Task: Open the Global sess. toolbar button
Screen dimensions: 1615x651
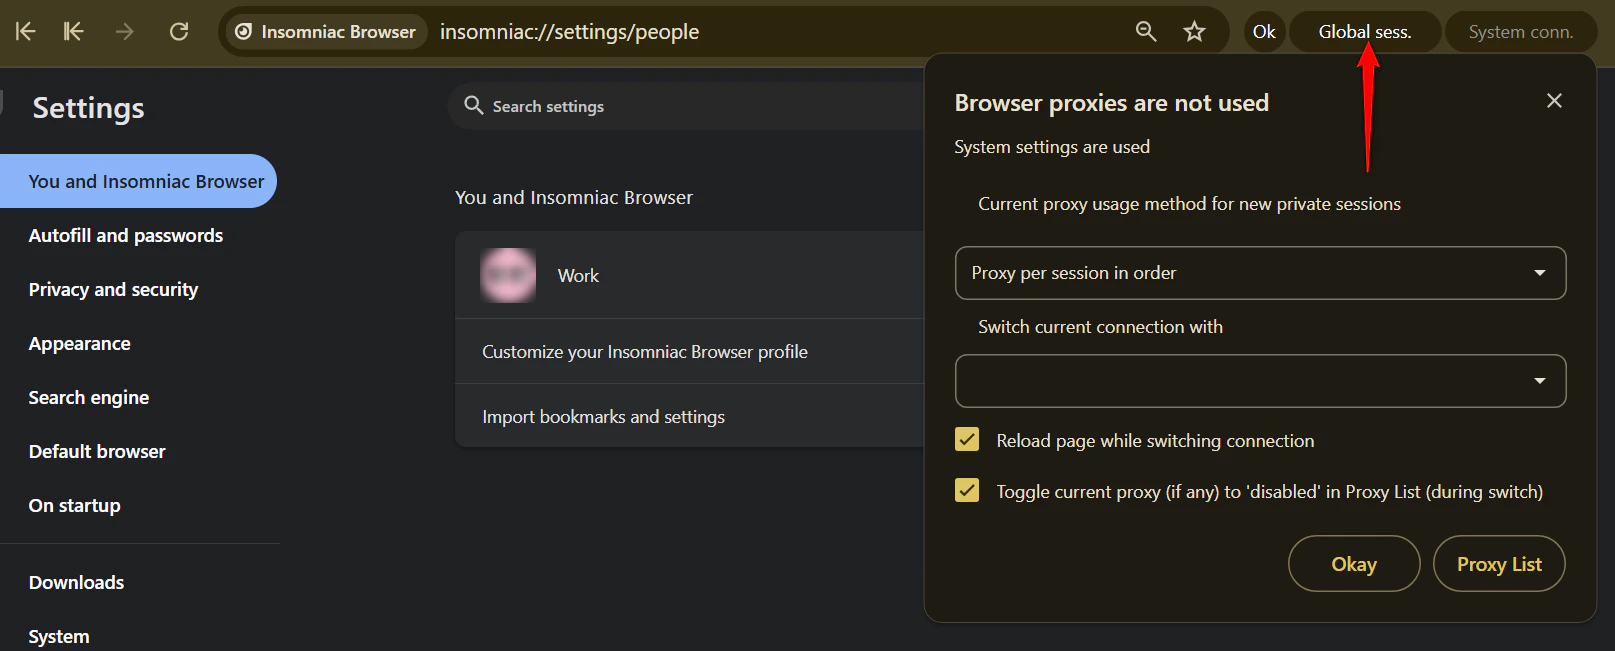Action: 1365,32
